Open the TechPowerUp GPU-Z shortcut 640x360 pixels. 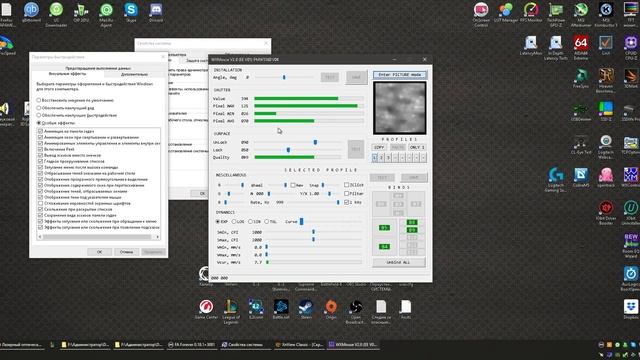pos(556,13)
